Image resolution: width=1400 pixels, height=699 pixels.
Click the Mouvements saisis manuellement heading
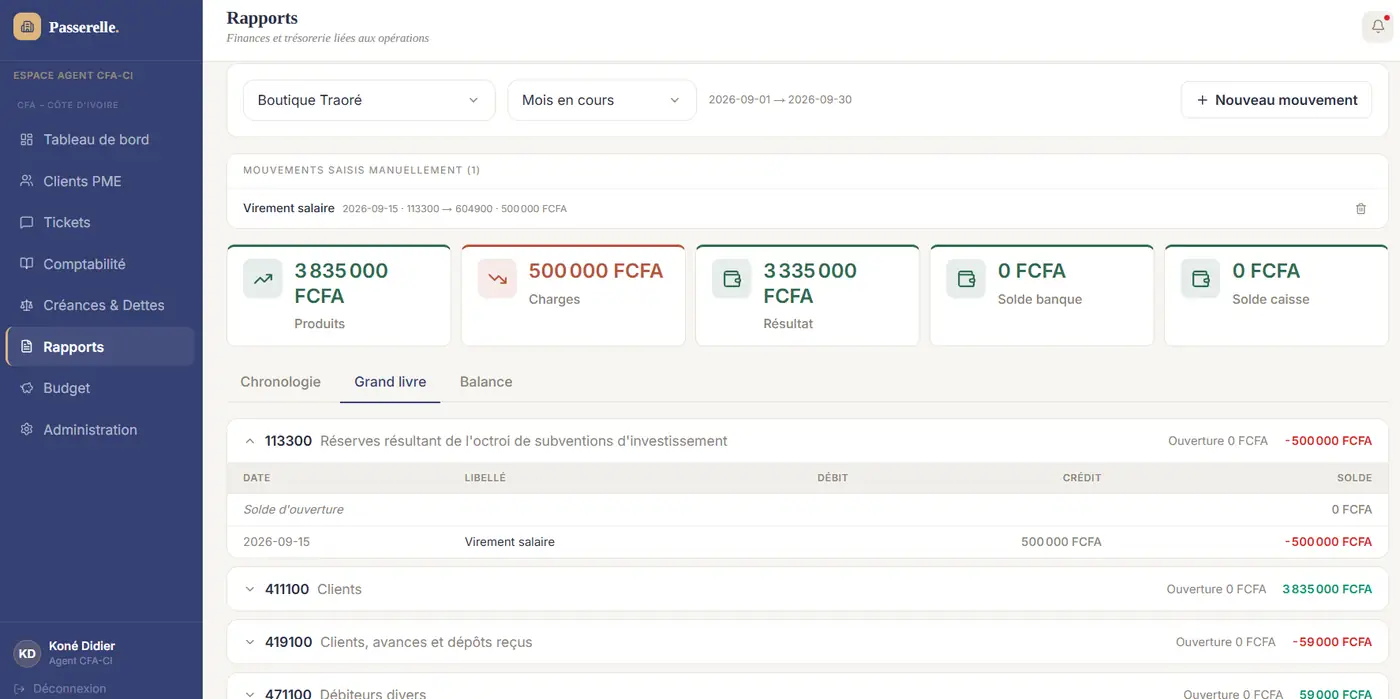361,170
